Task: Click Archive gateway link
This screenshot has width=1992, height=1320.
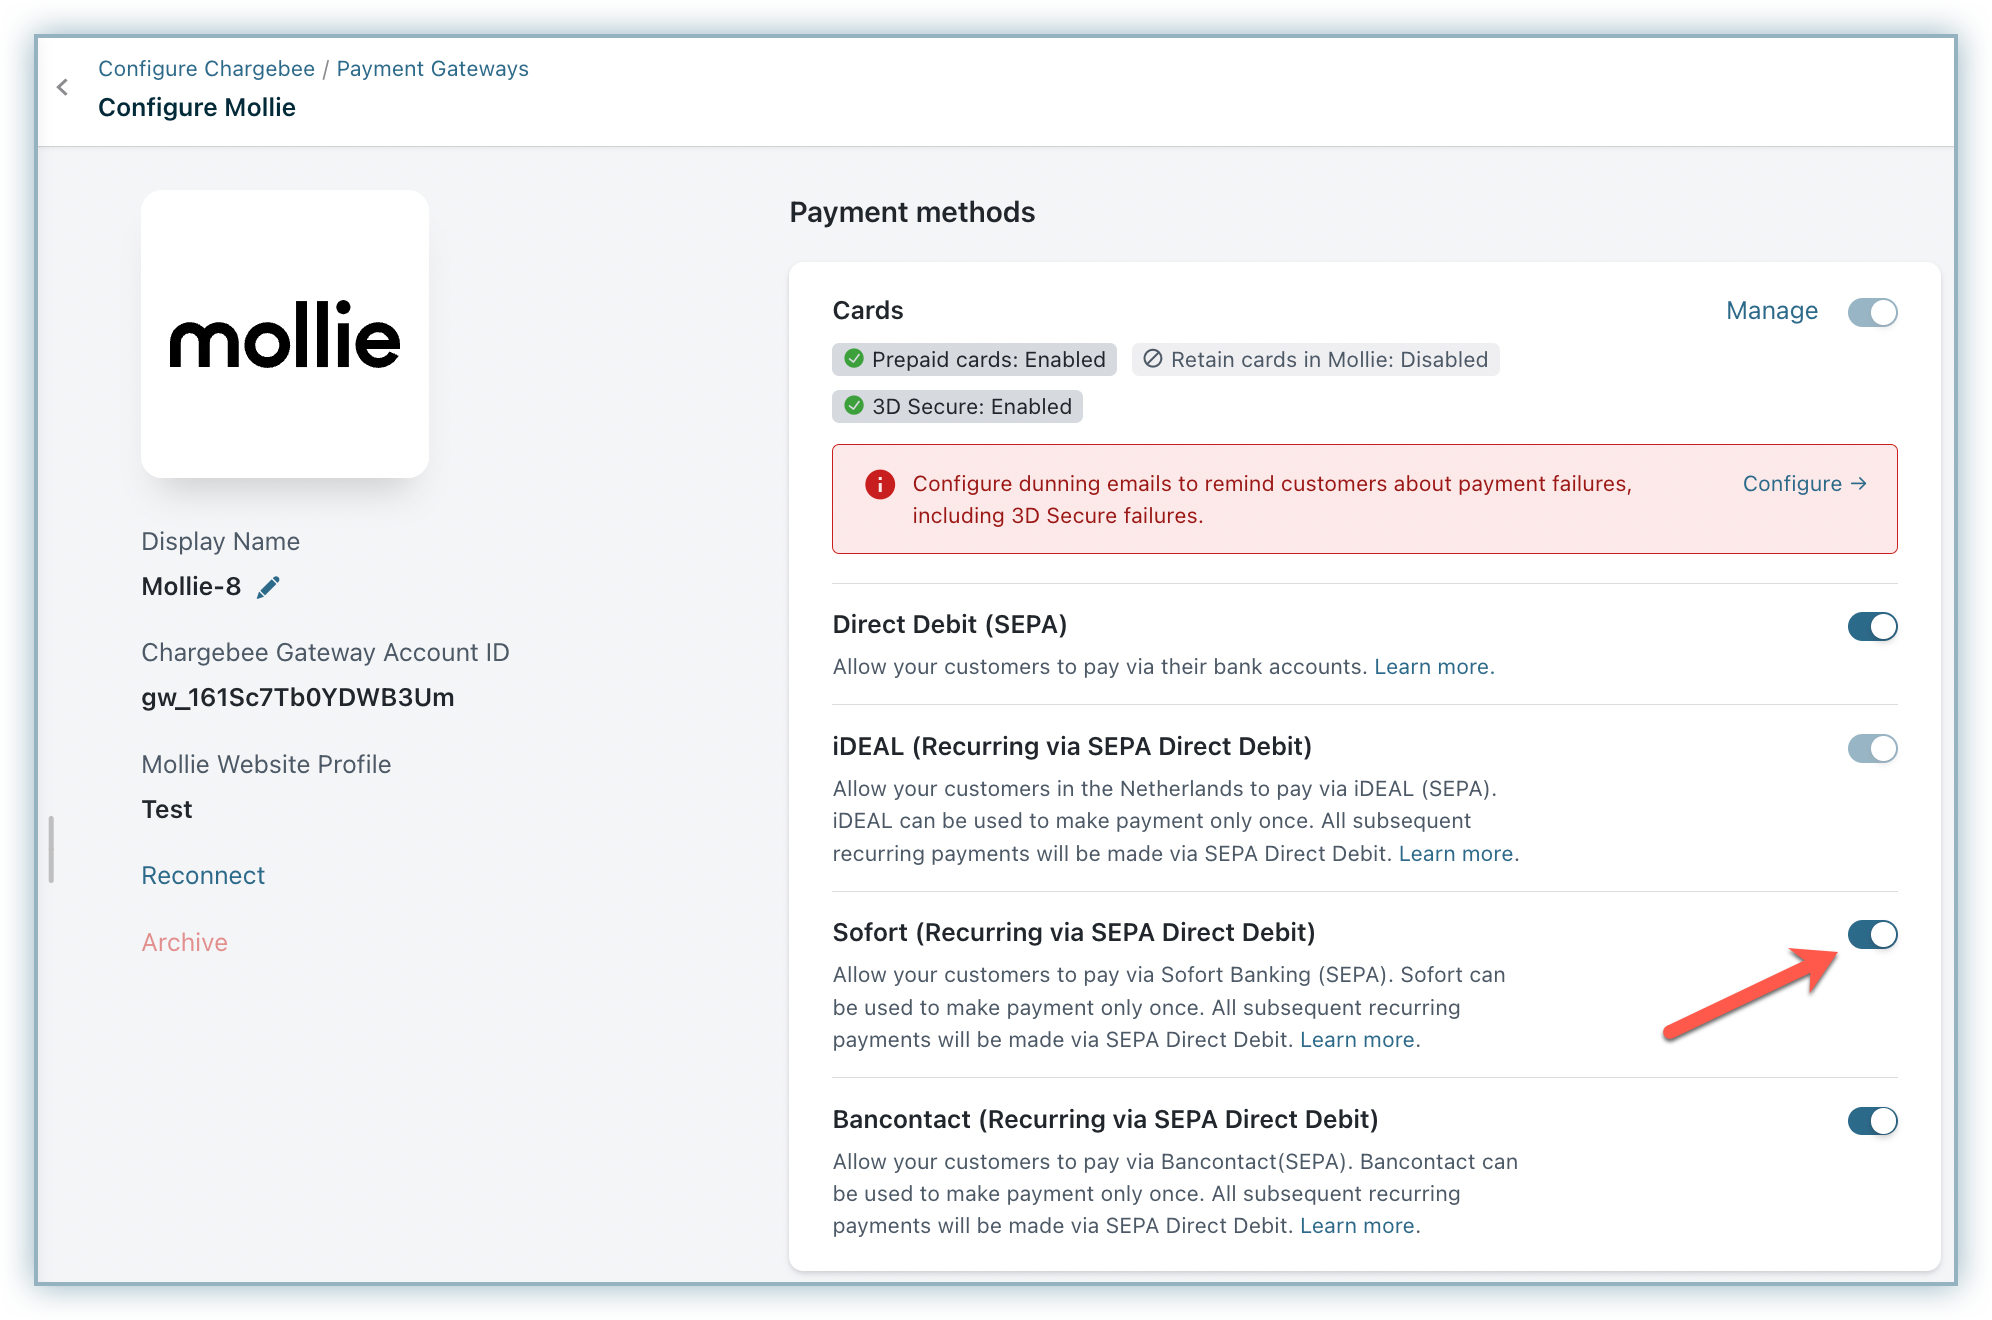Action: (x=184, y=943)
